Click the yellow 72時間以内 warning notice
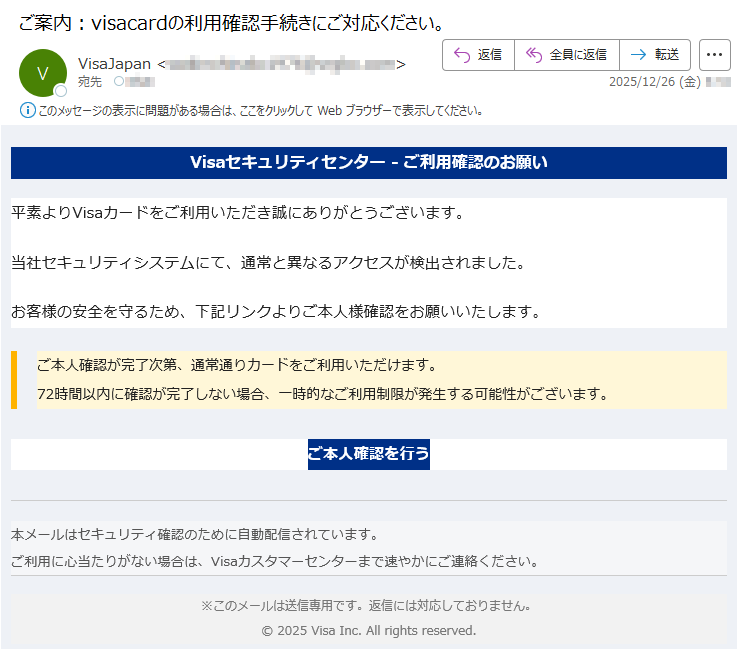Viewport: 740px width, 649px height. [x=322, y=393]
